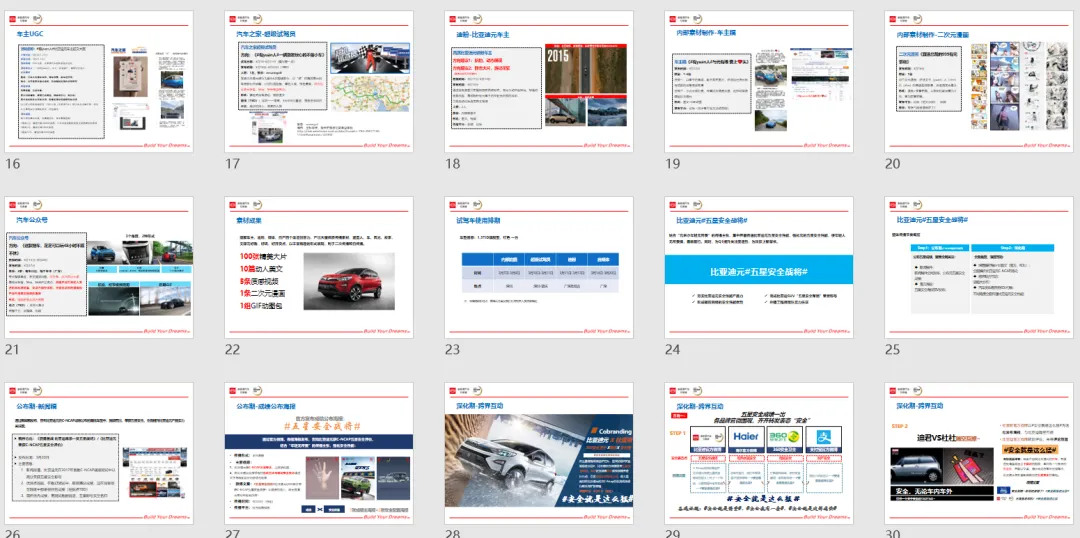Select slide 29 thumbnail showing Haier and 360 logos
1080x538 pixels.
click(x=759, y=453)
